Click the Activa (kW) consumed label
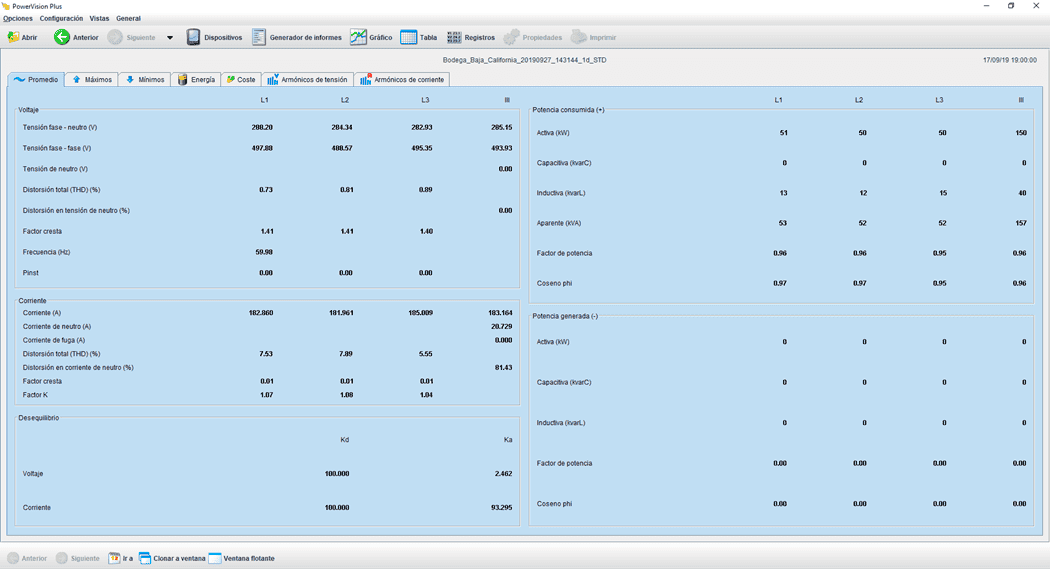 click(x=552, y=133)
